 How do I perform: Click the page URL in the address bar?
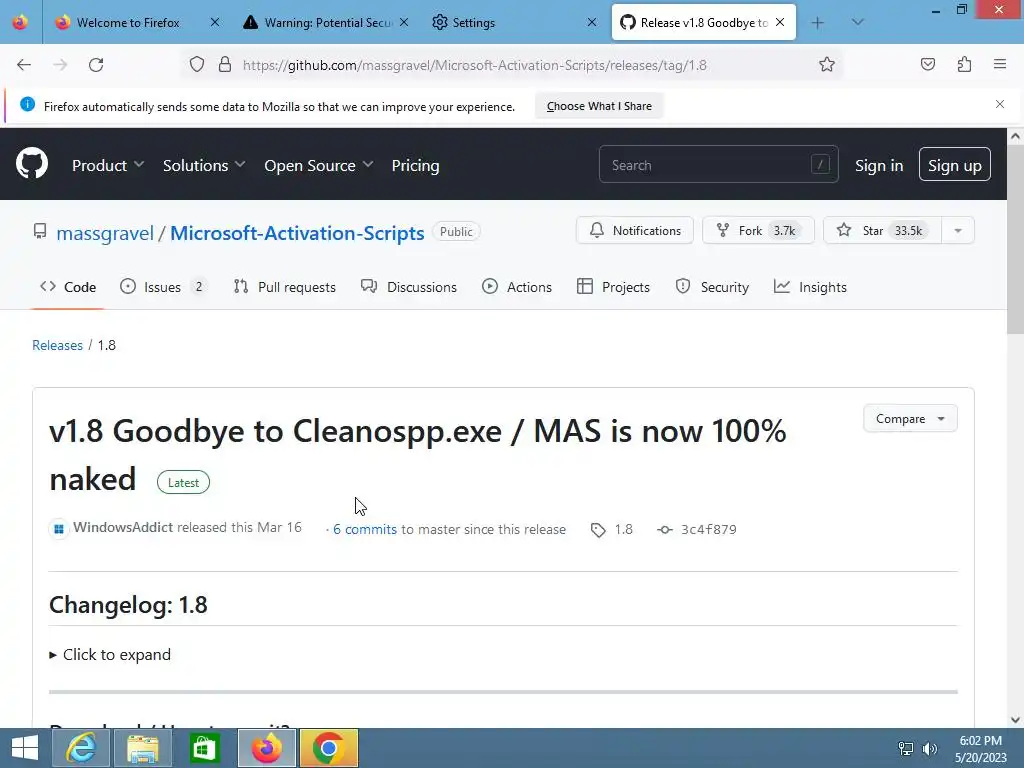coord(475,65)
